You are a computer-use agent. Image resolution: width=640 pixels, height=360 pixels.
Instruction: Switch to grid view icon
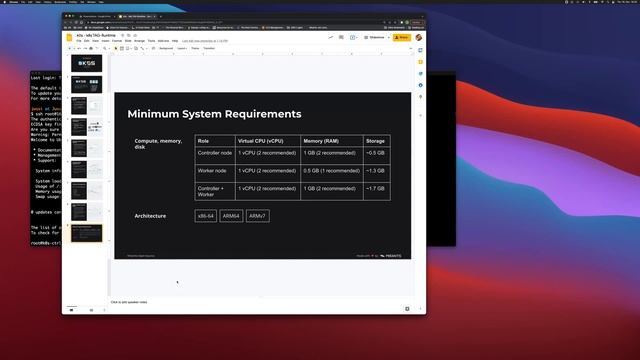point(91,310)
